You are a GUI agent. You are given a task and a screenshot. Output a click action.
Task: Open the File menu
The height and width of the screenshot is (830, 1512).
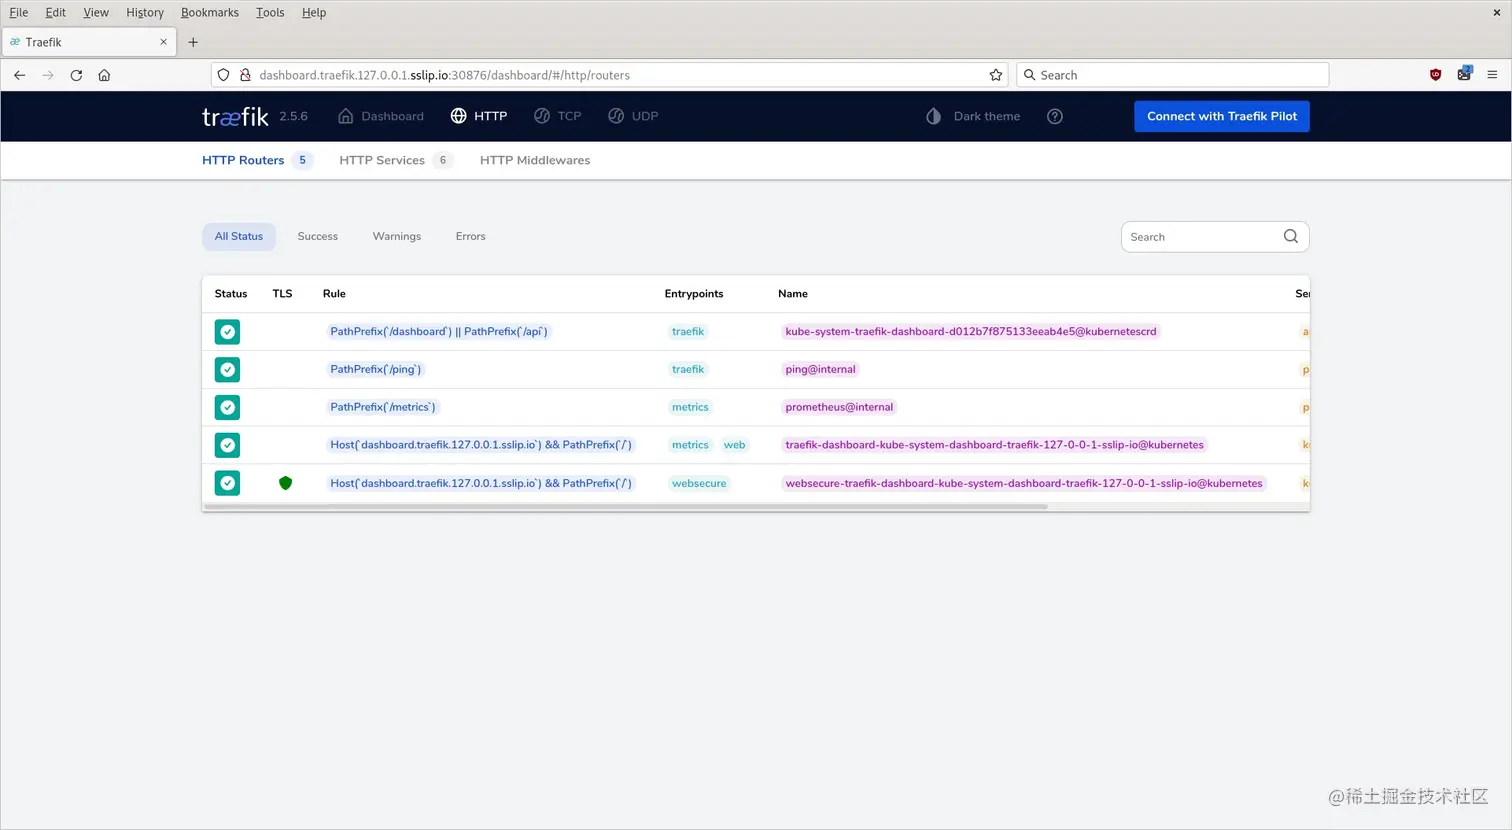click(x=19, y=12)
